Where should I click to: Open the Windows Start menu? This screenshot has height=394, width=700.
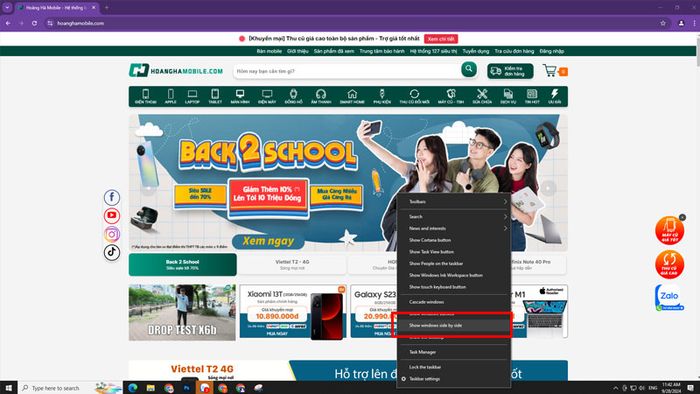pos(8,388)
